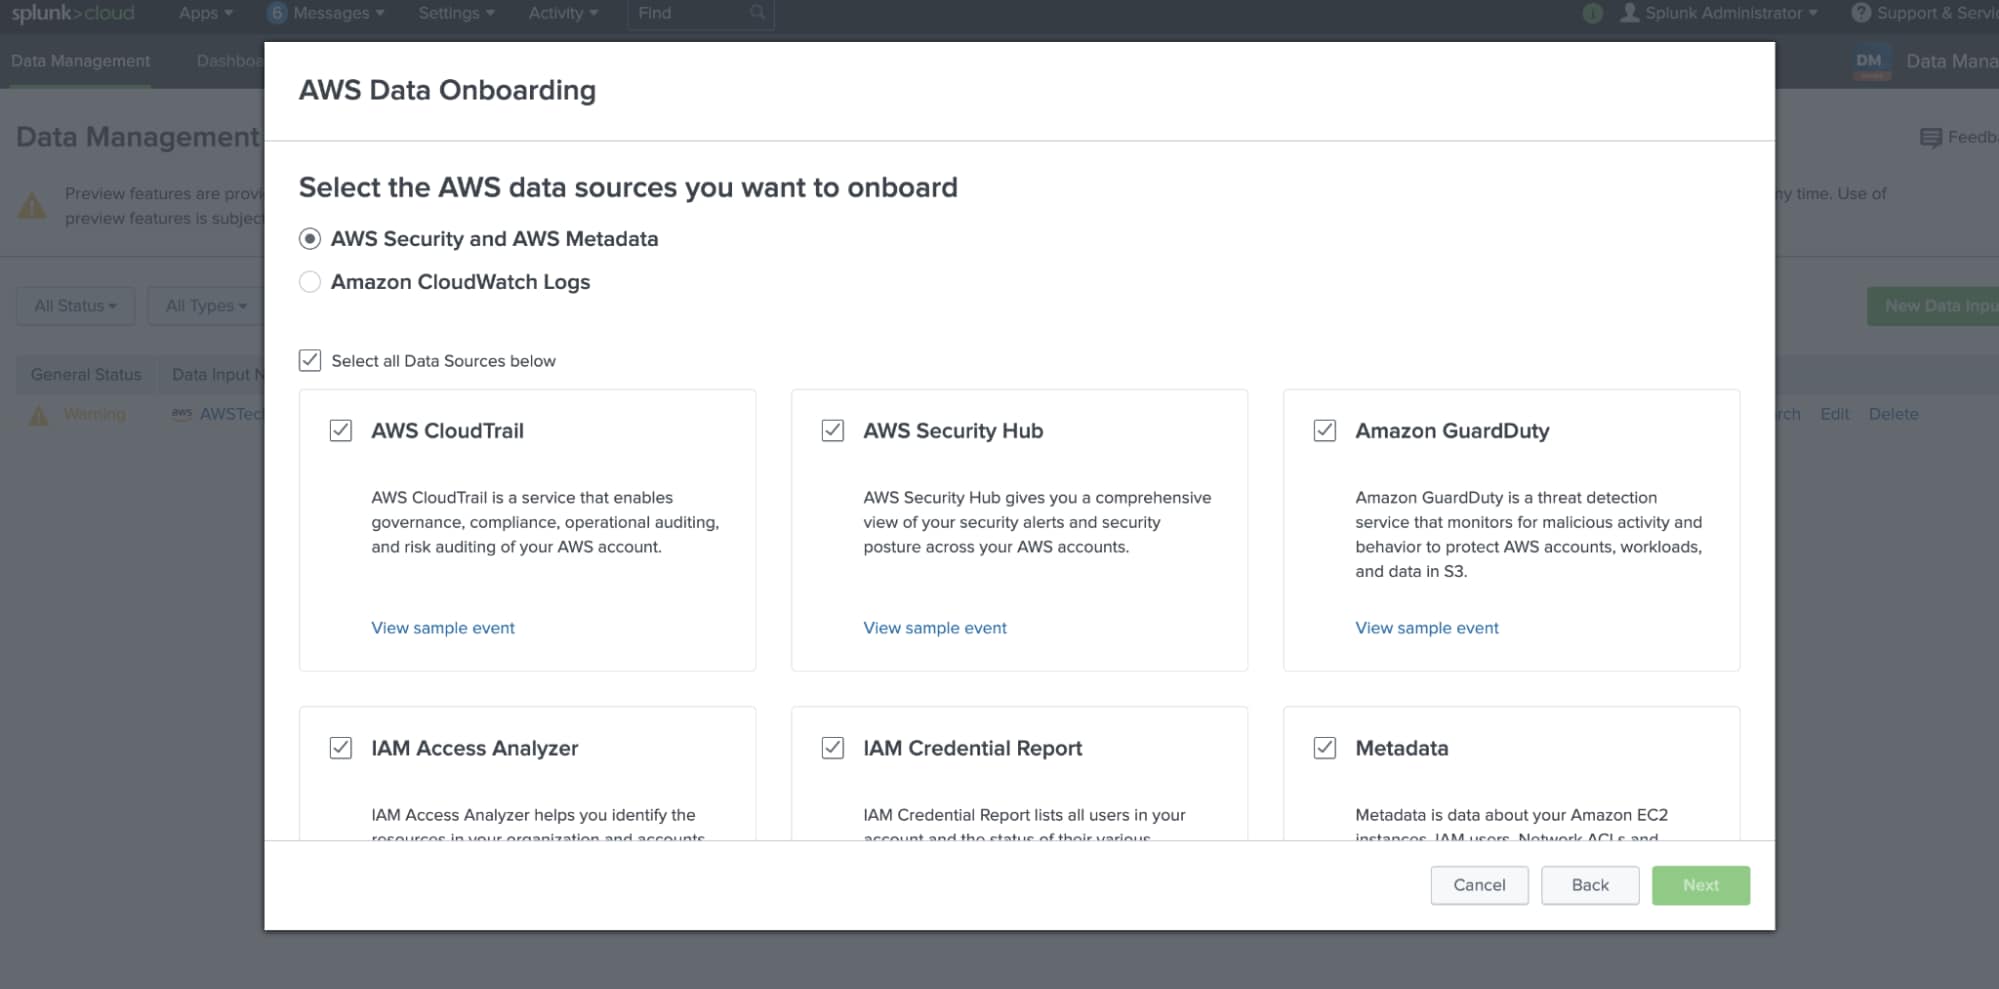Uncheck the IAM Access Analyzer checkbox
1999x989 pixels.
pyautogui.click(x=341, y=748)
